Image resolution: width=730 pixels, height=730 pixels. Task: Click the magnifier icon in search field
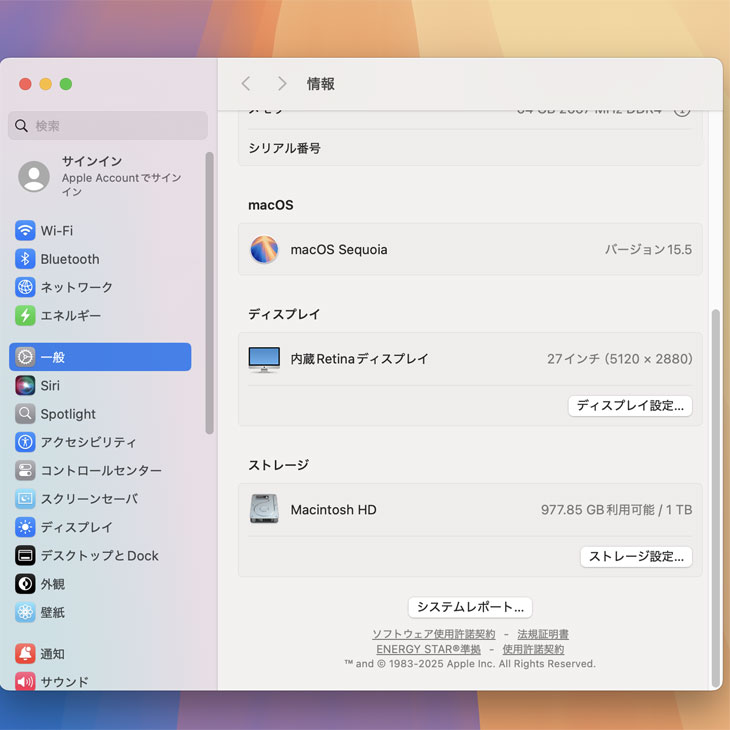click(21, 126)
